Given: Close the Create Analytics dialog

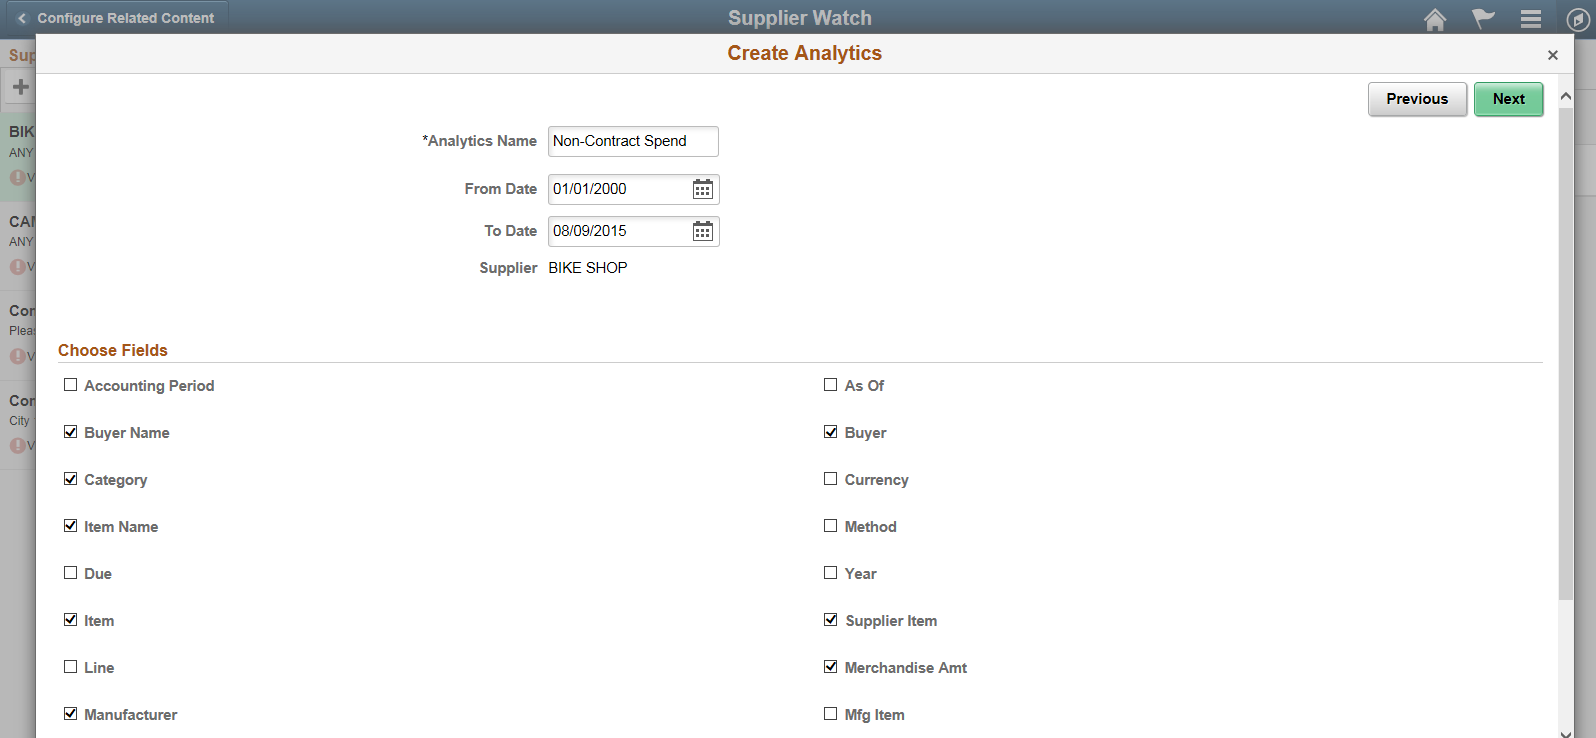Looking at the screenshot, I should [x=1553, y=55].
